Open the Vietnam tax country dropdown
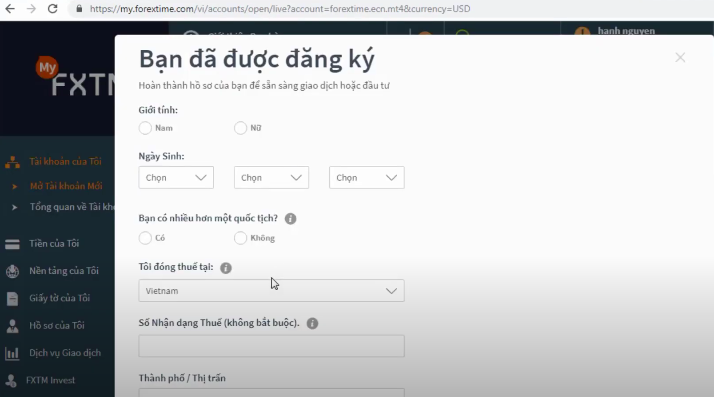 click(271, 290)
